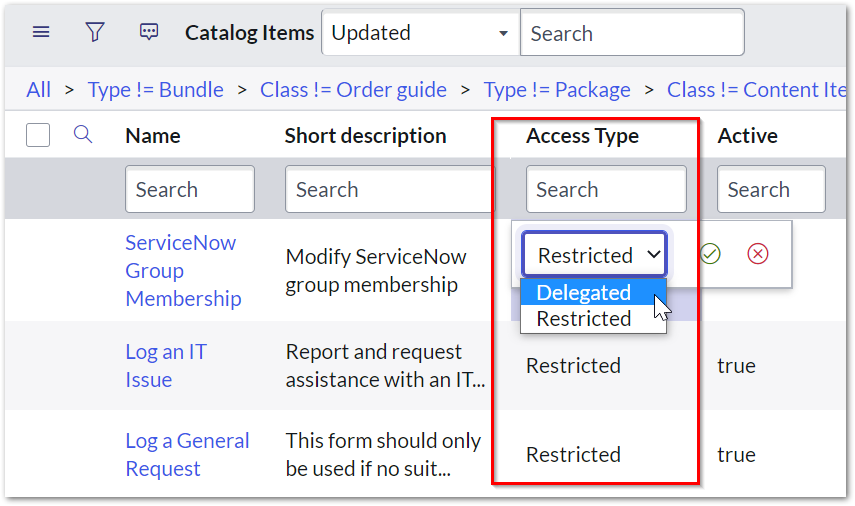Choose Restricted option in the dropdown list

[584, 319]
